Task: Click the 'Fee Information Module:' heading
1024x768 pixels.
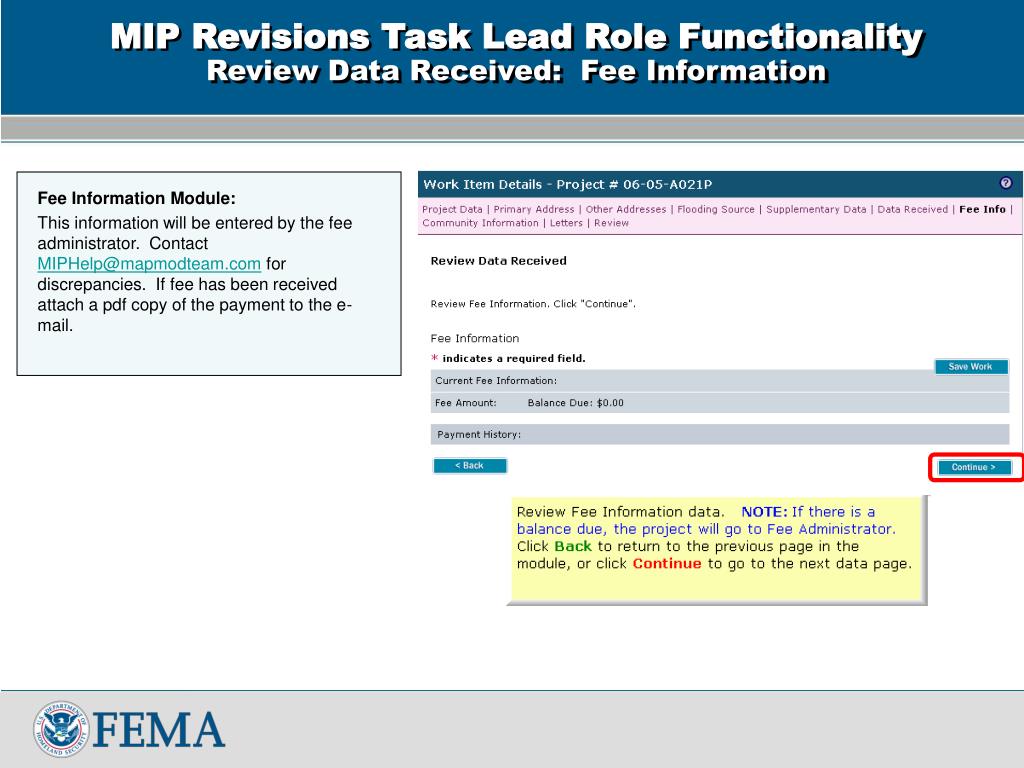Action: point(136,198)
